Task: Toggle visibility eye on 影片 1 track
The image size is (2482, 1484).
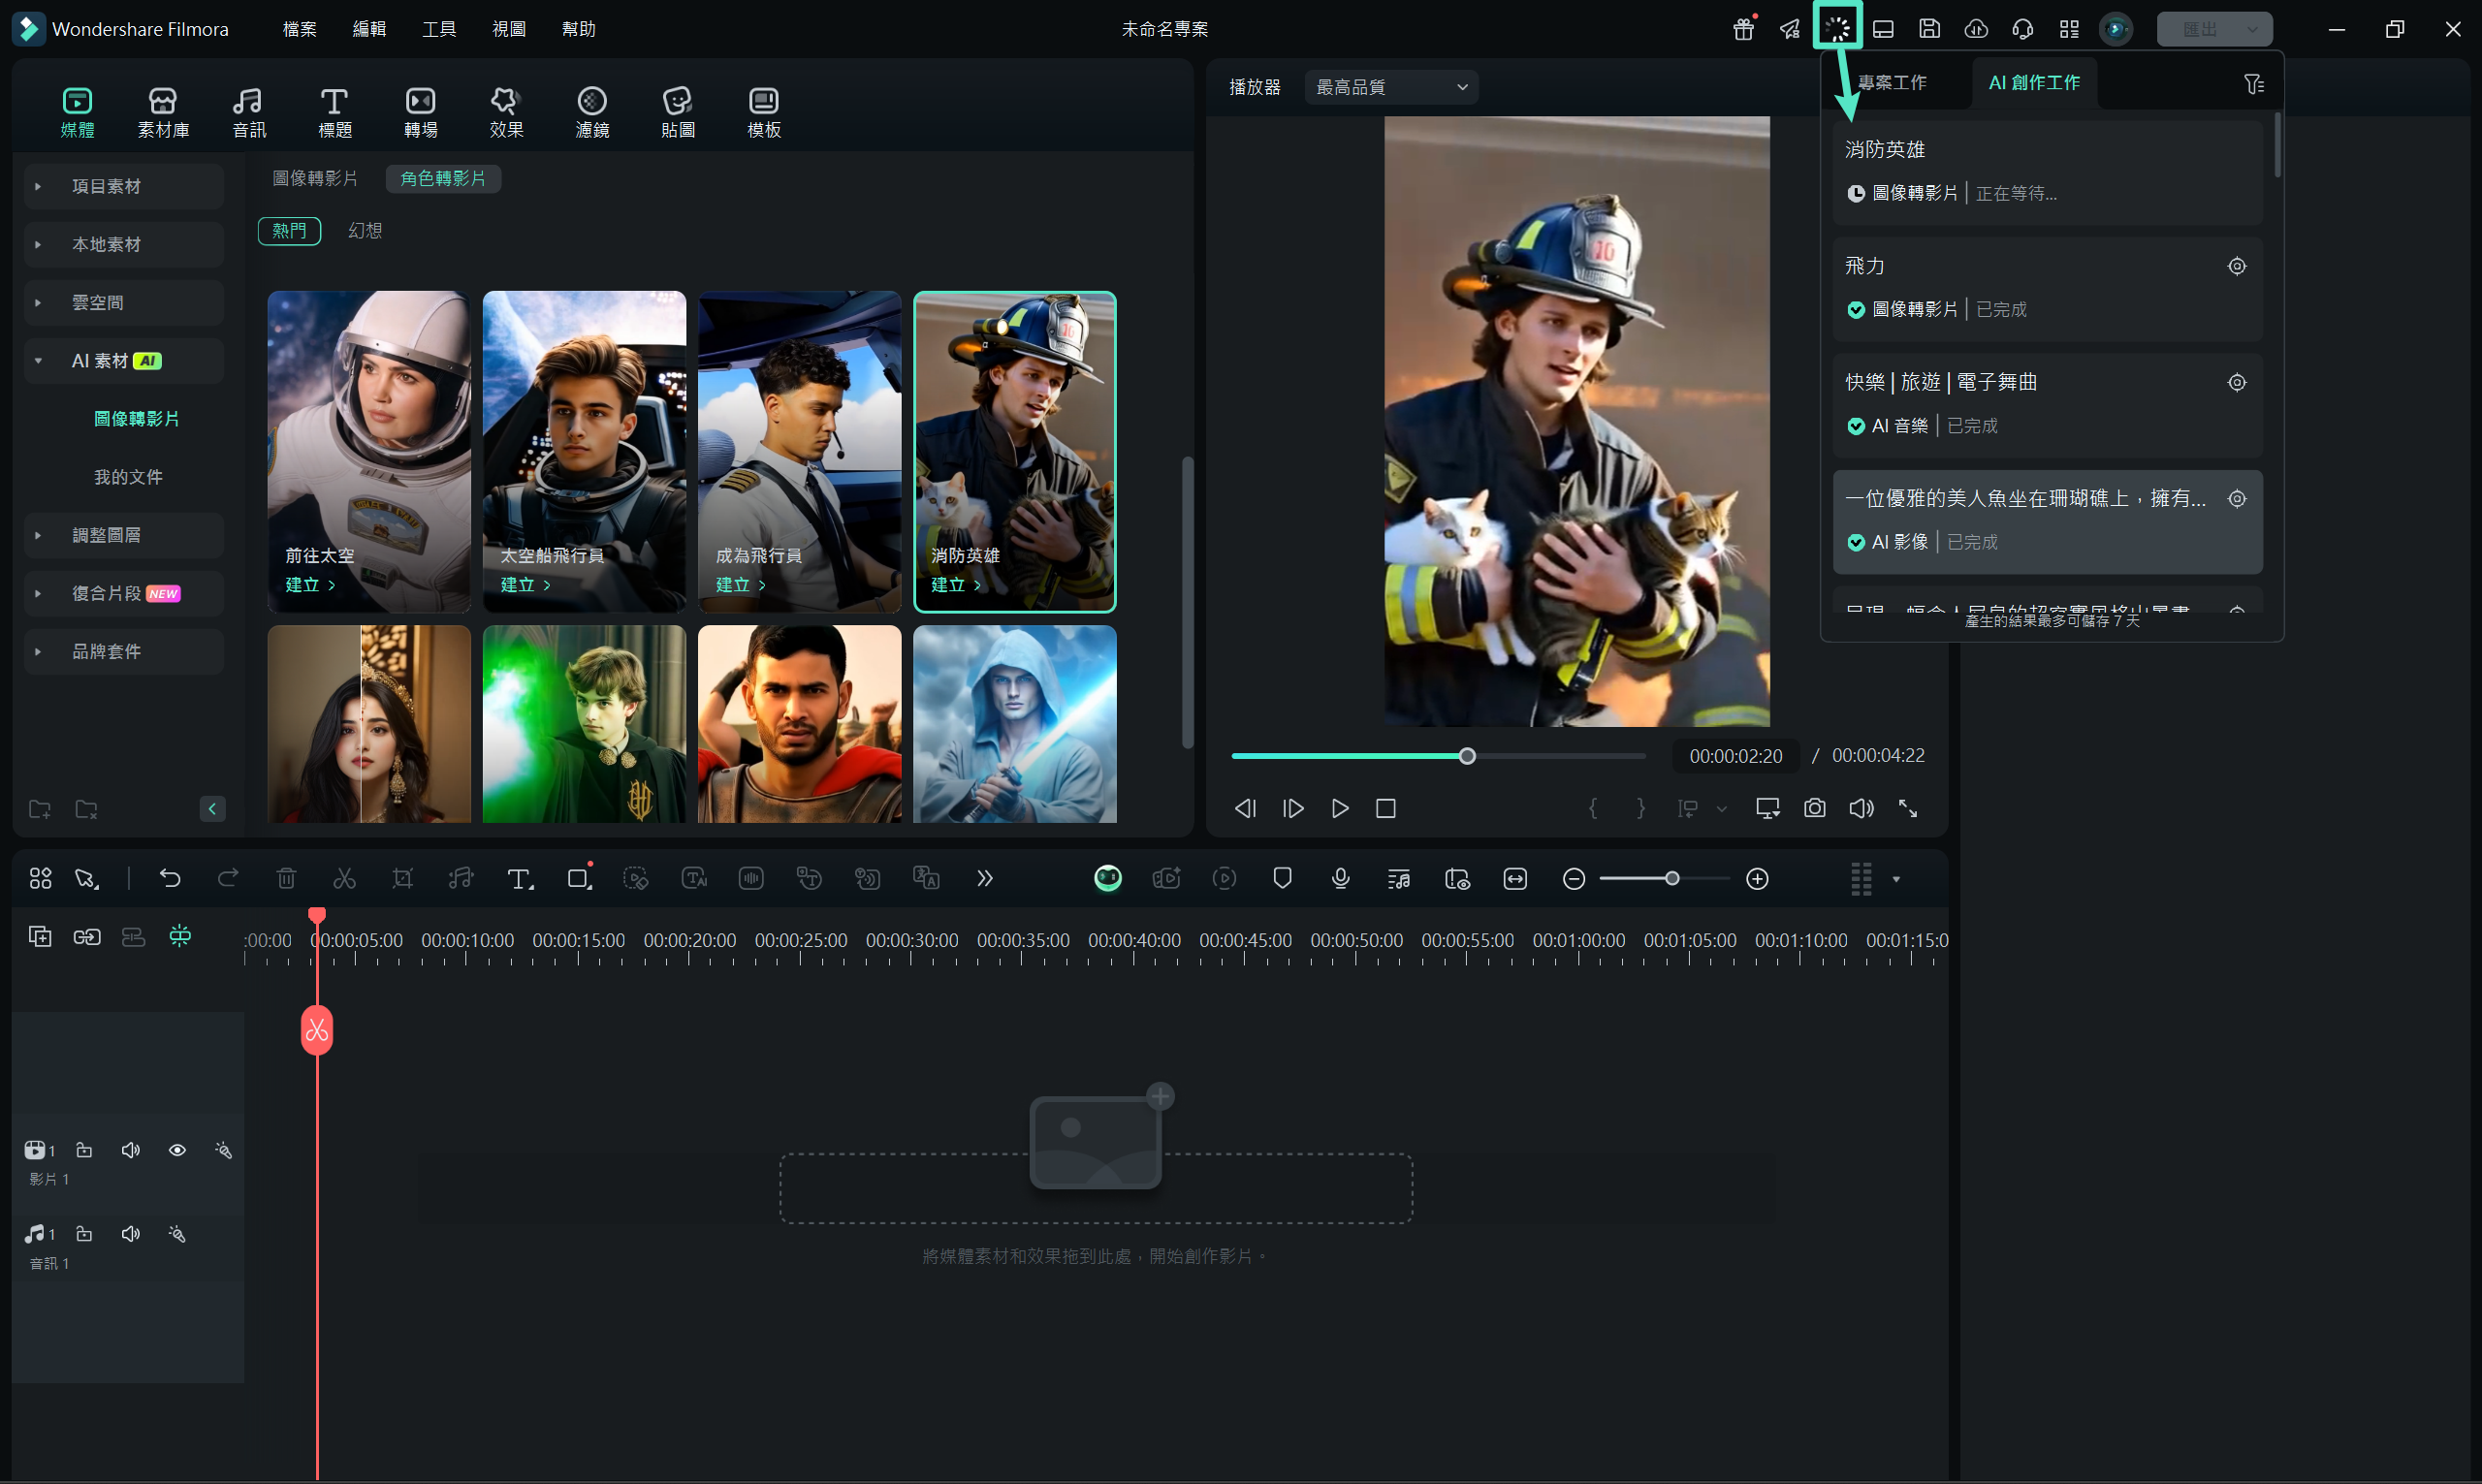Action: [177, 1150]
